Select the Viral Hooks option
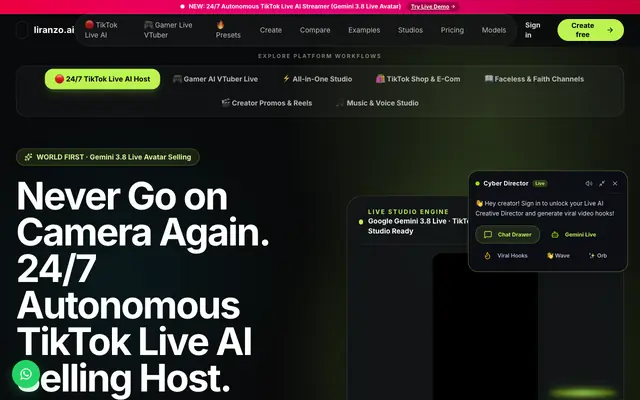Image resolution: width=640 pixels, height=400 pixels. click(x=506, y=256)
